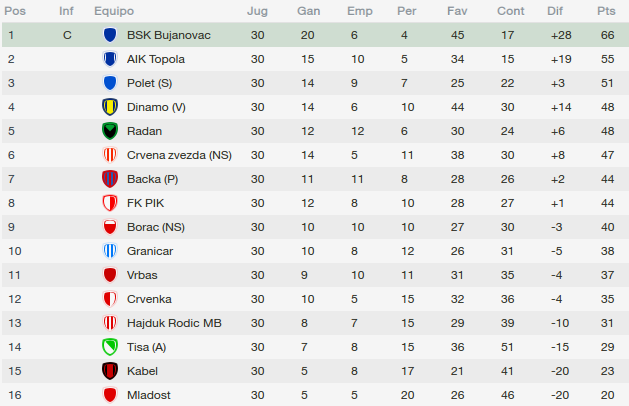
Task: Click the Borac (NS) team name
Action: 156,227
